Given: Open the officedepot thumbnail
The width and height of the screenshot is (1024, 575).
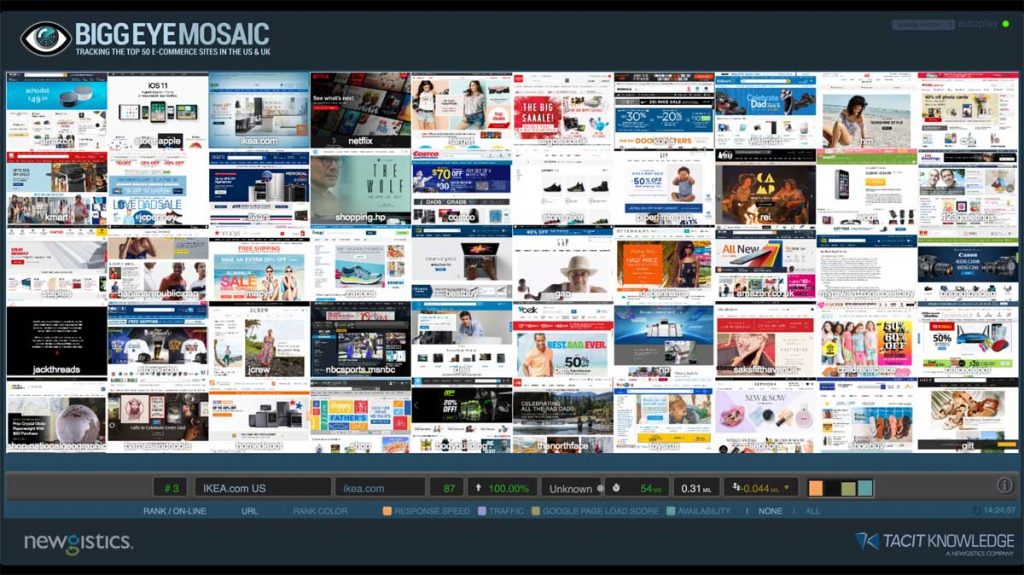Looking at the screenshot, I should pyautogui.click(x=968, y=339).
